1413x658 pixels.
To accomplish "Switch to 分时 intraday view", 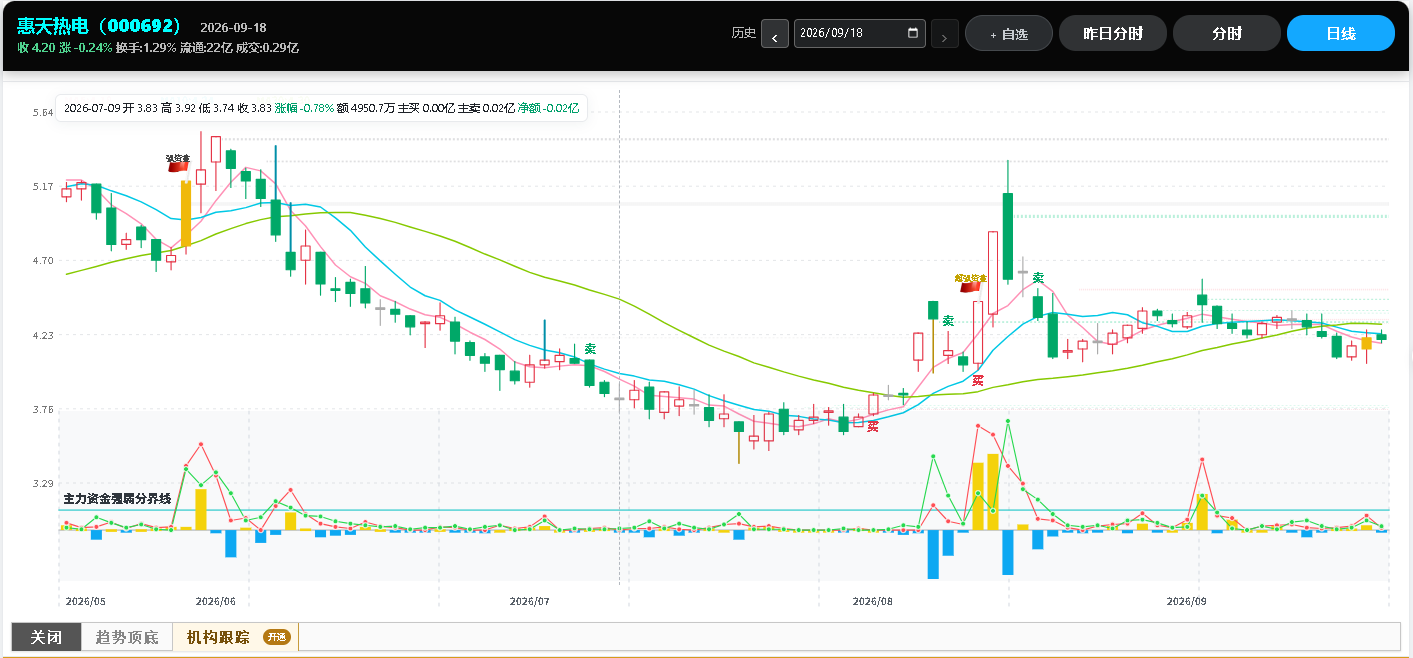I will (1227, 33).
